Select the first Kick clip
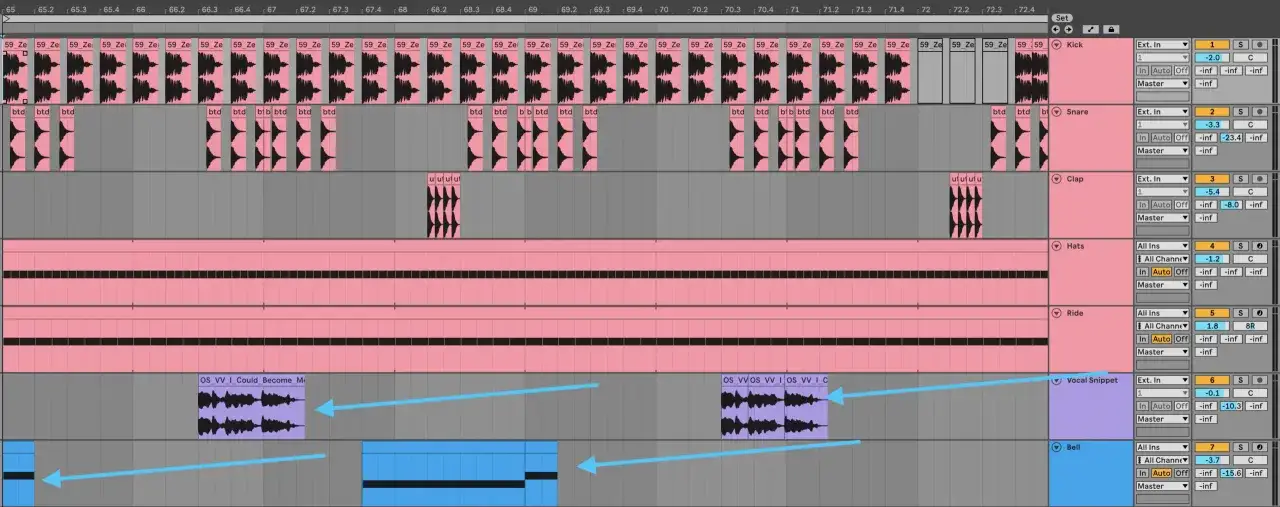Viewport: 1280px width, 507px height. pyautogui.click(x=17, y=72)
